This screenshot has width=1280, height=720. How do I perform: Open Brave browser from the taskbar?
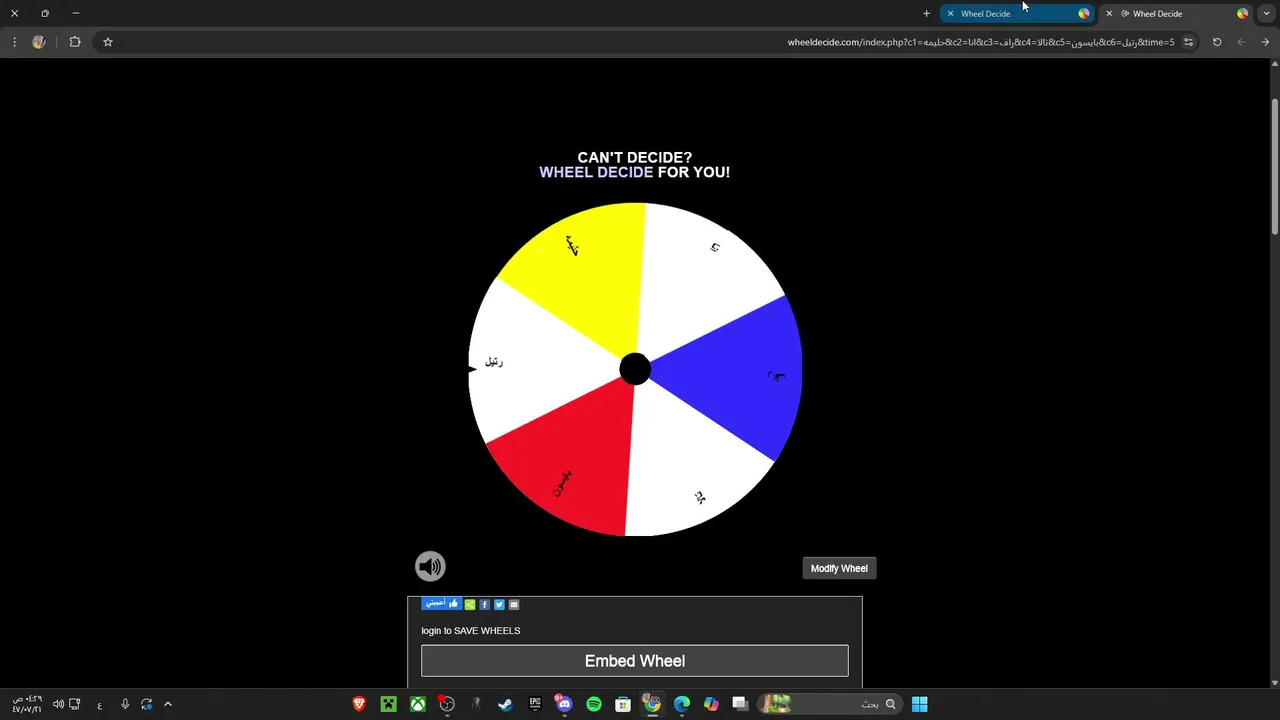pyautogui.click(x=359, y=704)
